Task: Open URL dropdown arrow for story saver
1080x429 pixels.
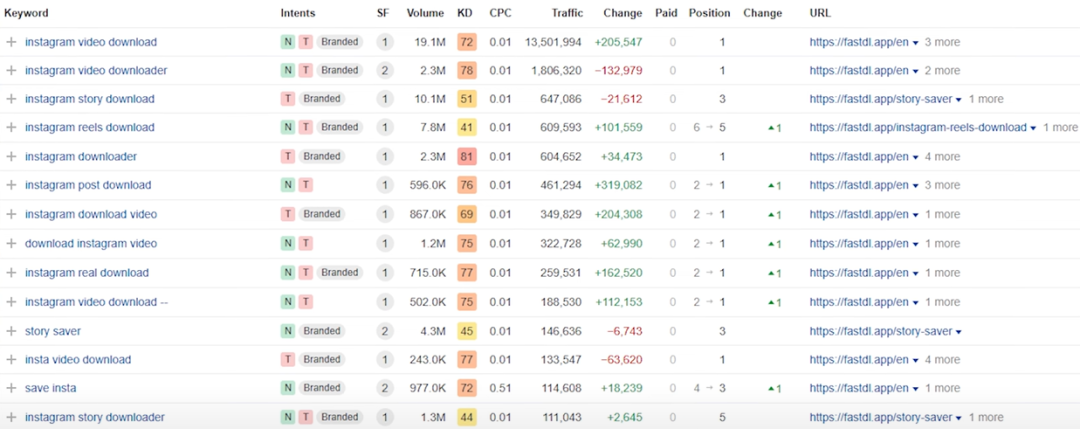Action: 958,332
